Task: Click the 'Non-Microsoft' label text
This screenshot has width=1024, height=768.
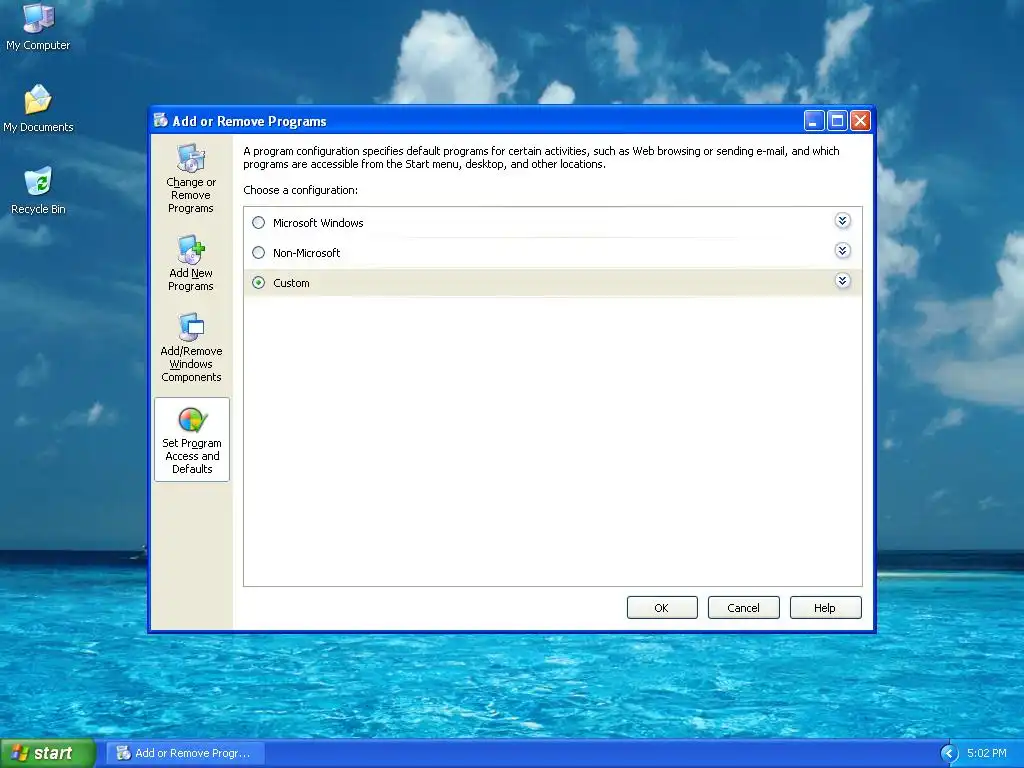Action: tap(306, 253)
